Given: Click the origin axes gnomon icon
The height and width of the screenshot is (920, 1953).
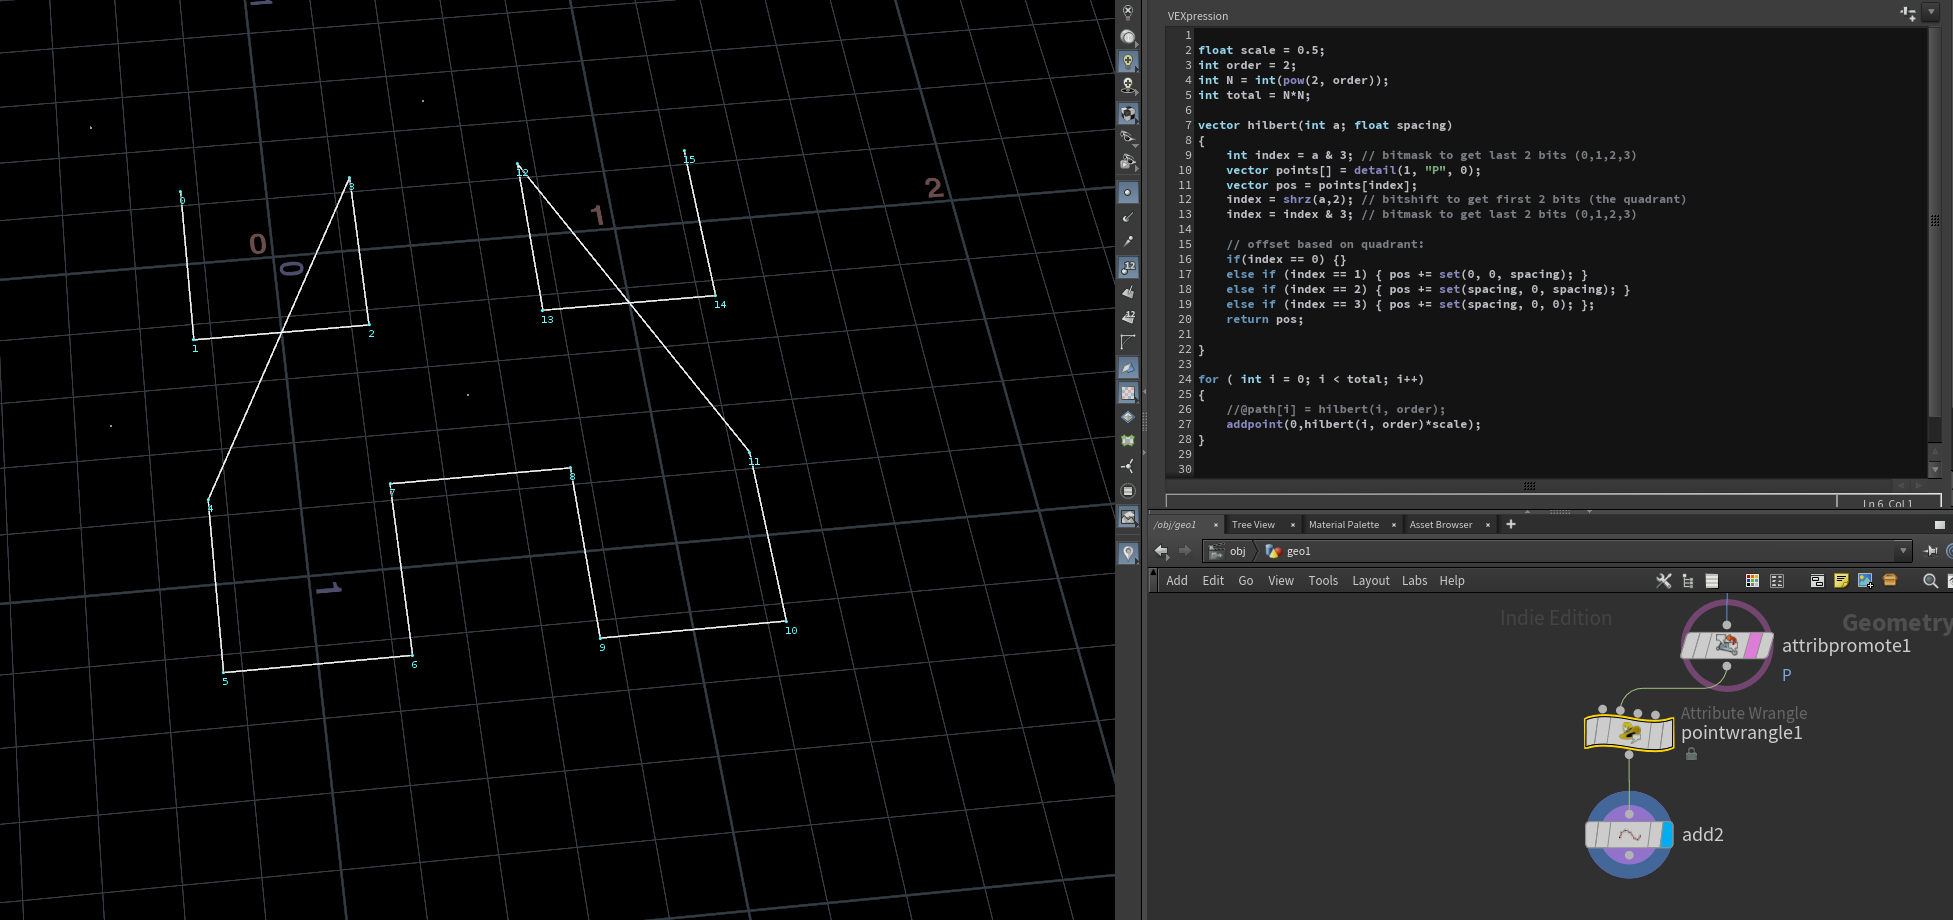Looking at the screenshot, I should click(1128, 466).
